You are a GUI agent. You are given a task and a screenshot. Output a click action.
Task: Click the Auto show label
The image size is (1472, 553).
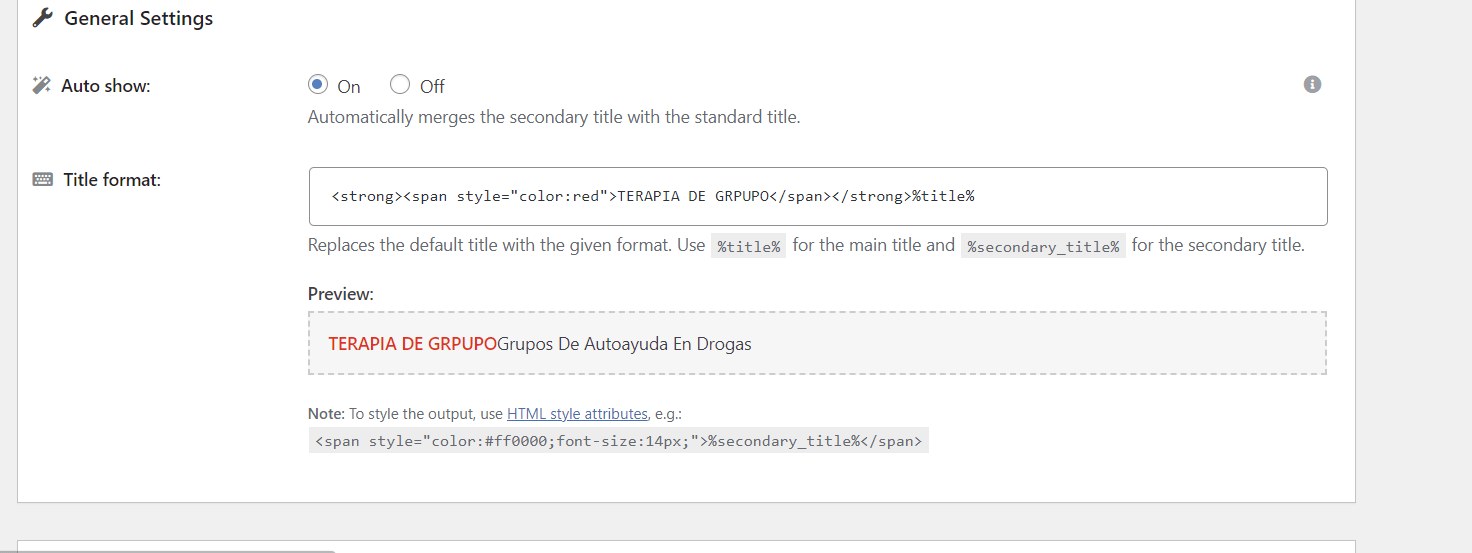click(106, 86)
